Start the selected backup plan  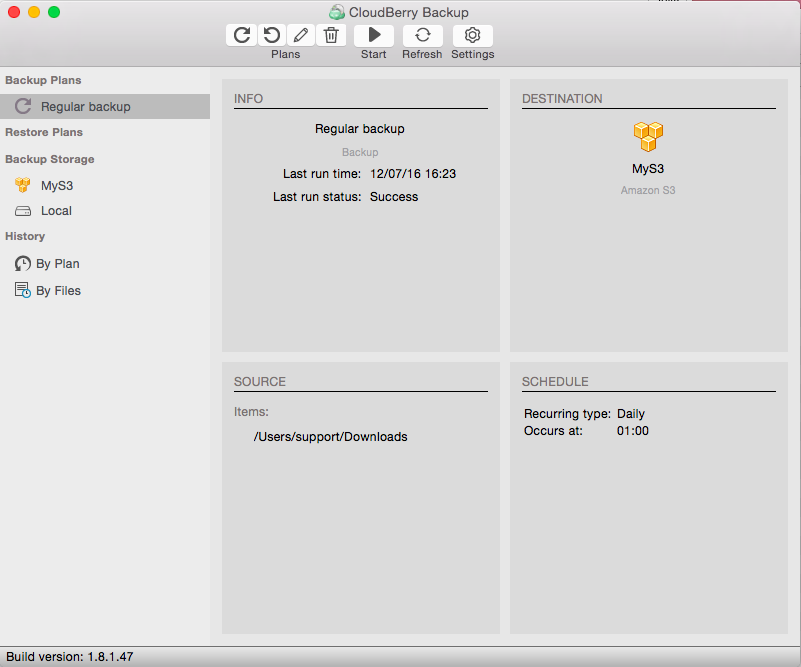(x=374, y=35)
